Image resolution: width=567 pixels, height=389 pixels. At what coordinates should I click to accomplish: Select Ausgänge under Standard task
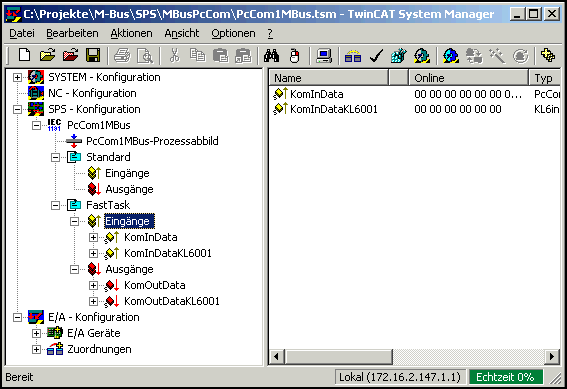tap(129, 189)
